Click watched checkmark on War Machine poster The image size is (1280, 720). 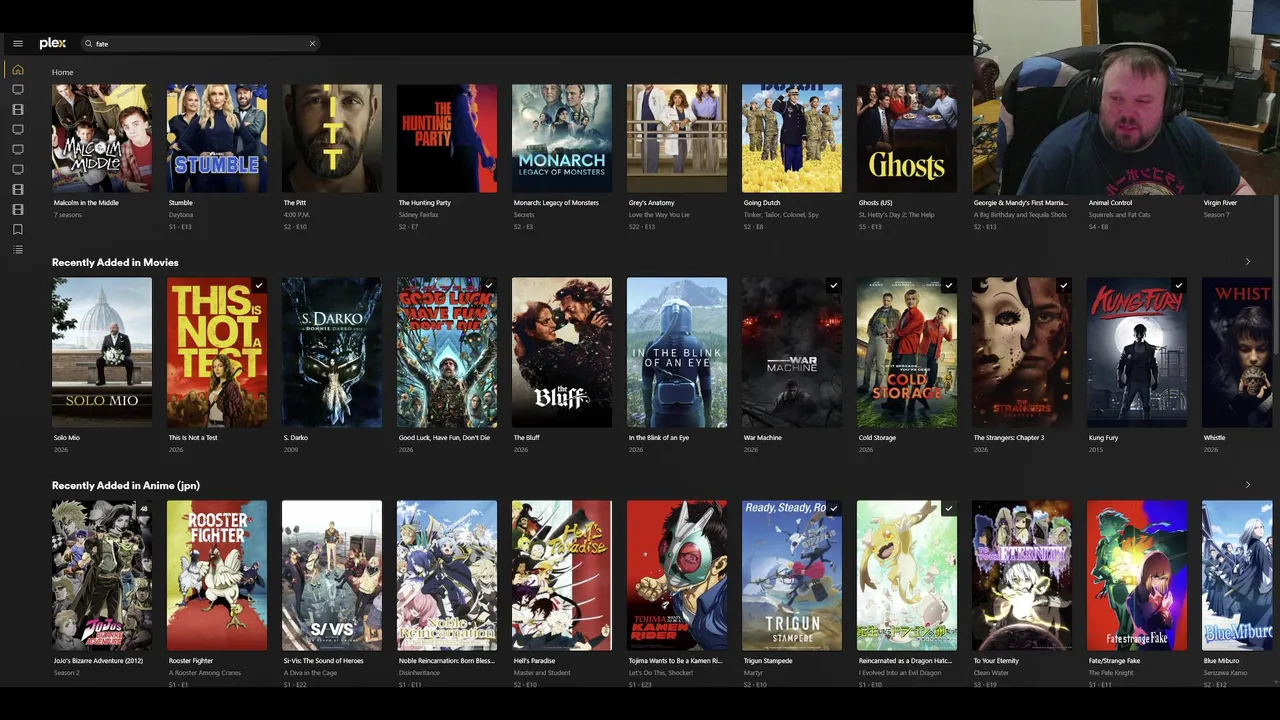point(834,285)
